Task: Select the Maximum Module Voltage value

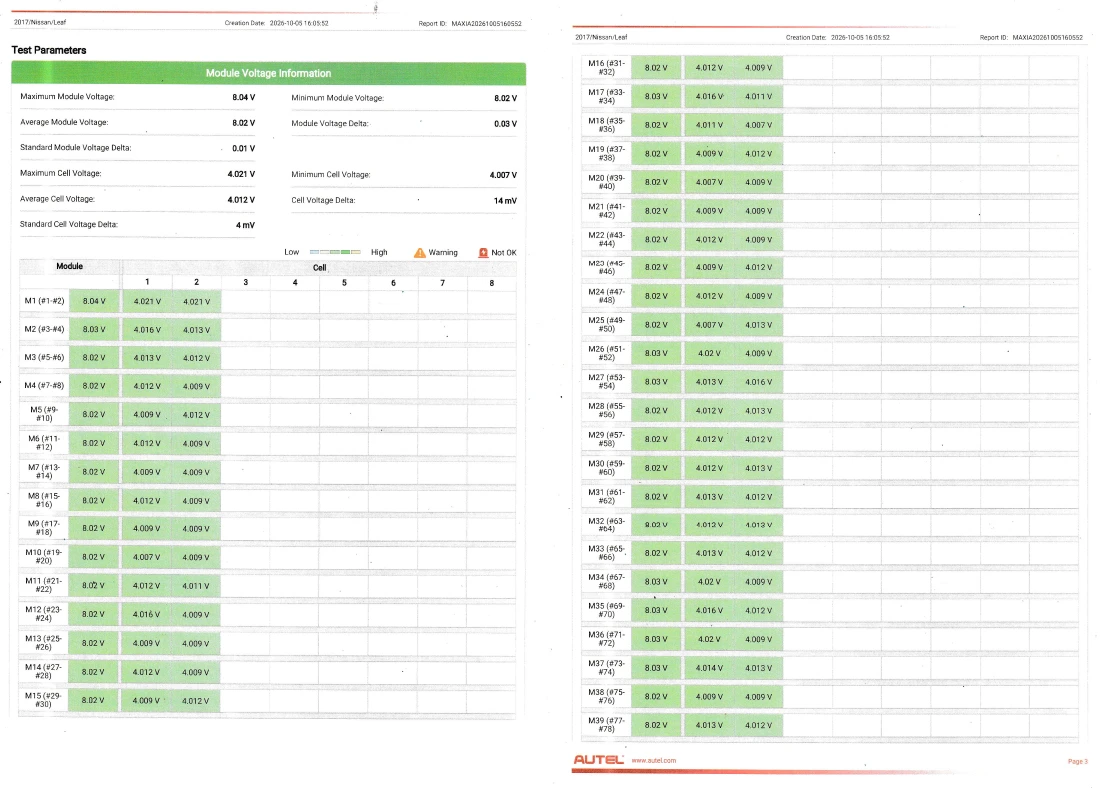Action: coord(243,98)
